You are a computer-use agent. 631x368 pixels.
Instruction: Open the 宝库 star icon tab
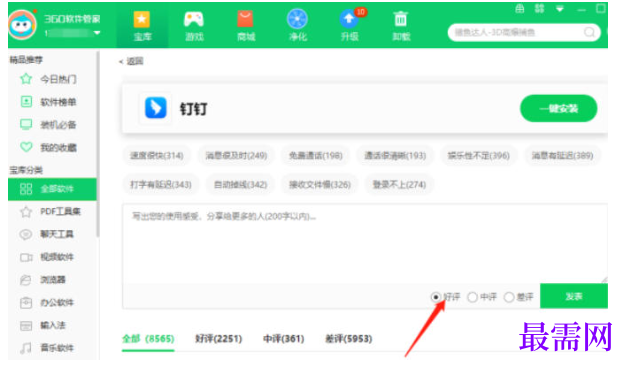142,26
